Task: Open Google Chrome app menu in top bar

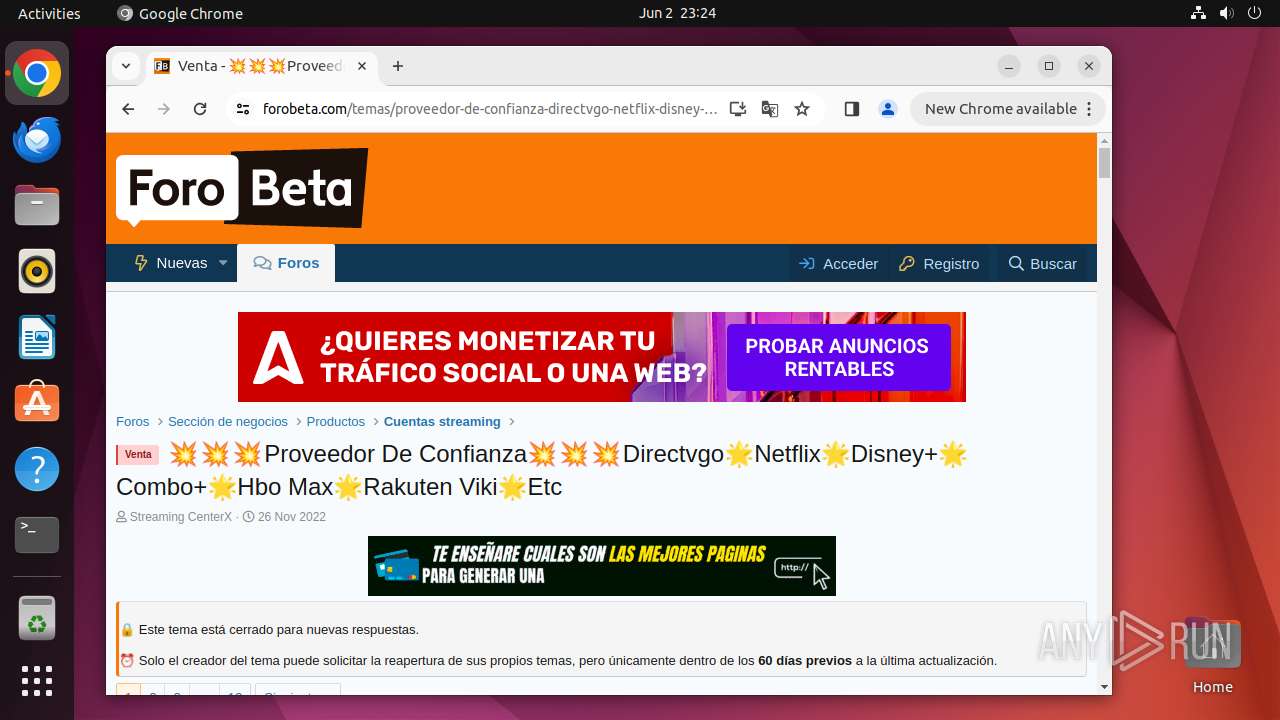Action: [180, 13]
